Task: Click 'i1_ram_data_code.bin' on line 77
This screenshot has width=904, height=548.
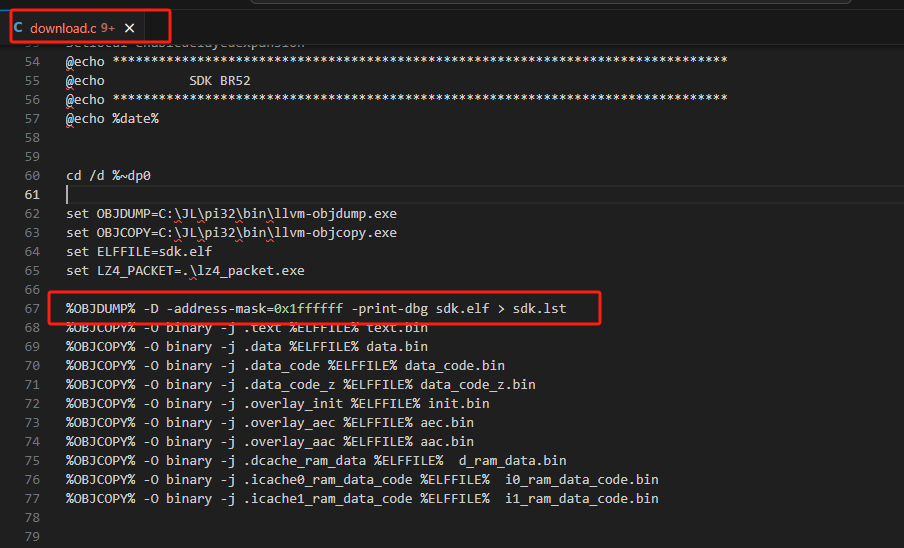Action: click(582, 499)
